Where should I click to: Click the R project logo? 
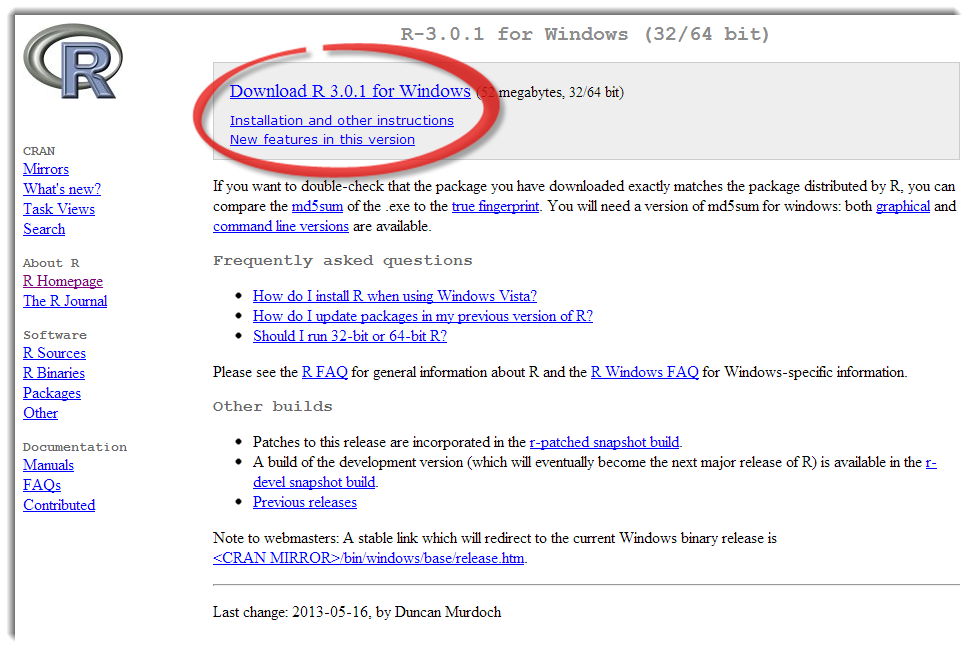click(73, 61)
